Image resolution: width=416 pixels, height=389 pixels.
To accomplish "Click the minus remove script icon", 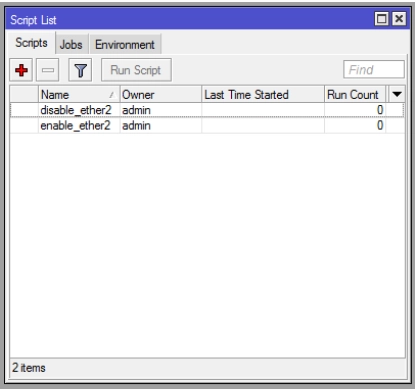I will click(47, 70).
